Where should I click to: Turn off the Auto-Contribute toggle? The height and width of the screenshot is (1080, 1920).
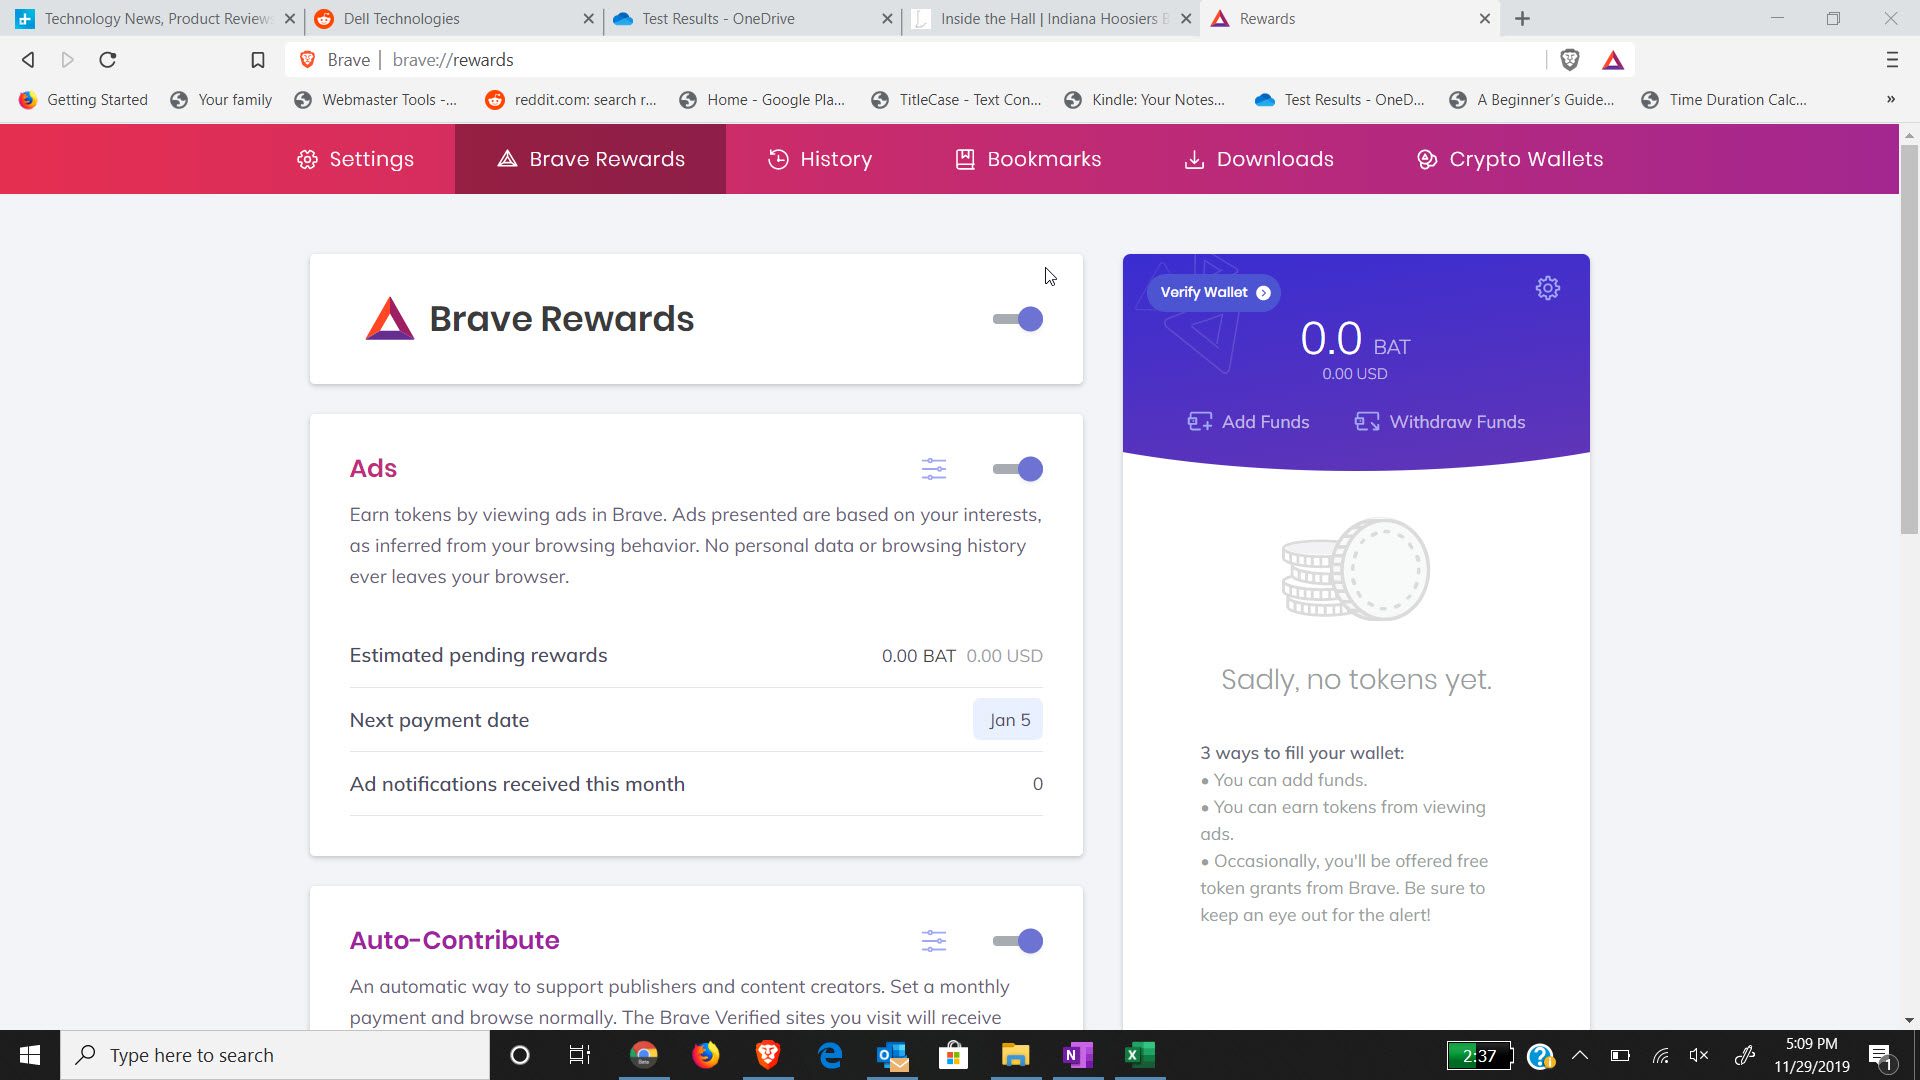point(1018,941)
